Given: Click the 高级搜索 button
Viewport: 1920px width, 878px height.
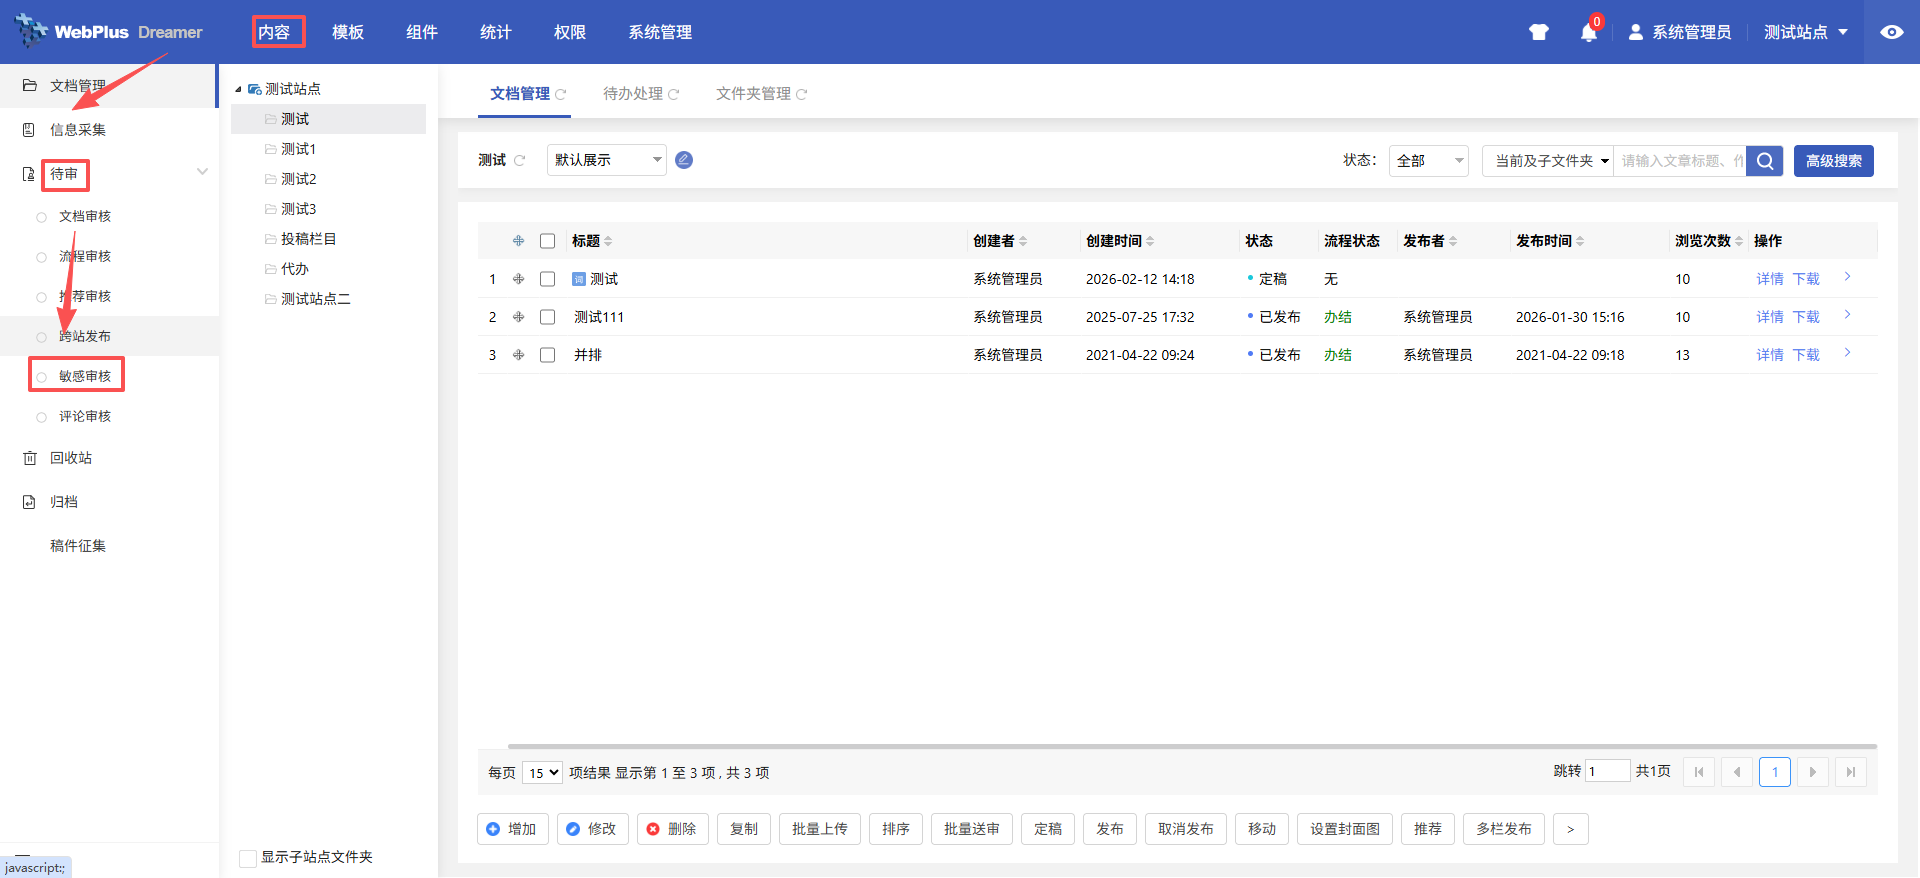Looking at the screenshot, I should click(x=1833, y=161).
